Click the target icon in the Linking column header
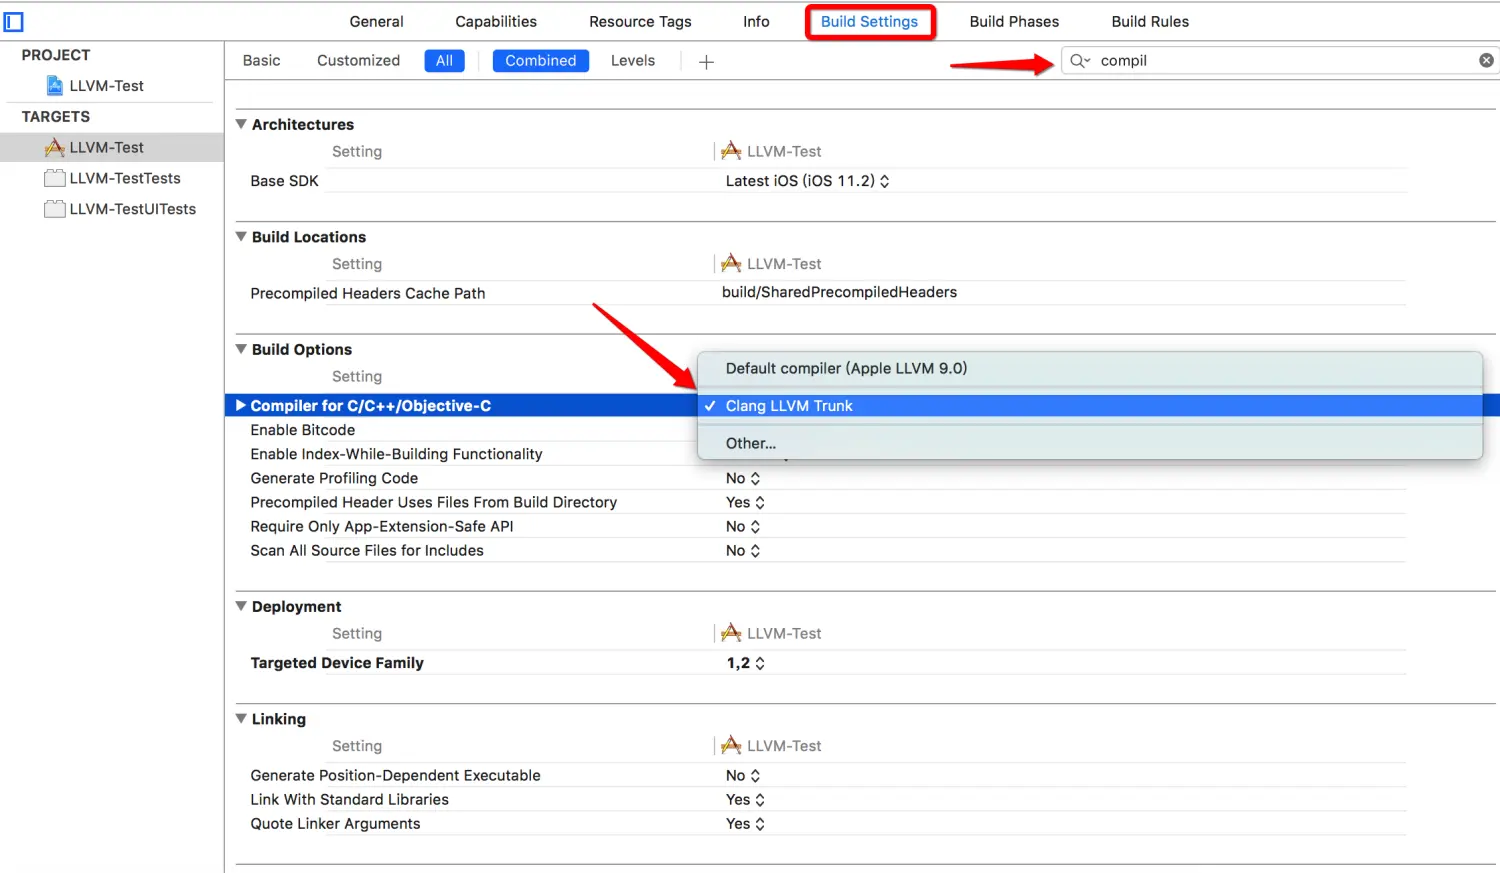 click(731, 745)
